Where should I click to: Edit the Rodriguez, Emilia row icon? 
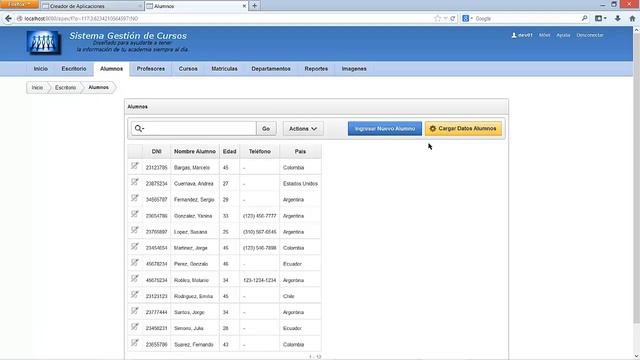[135, 294]
